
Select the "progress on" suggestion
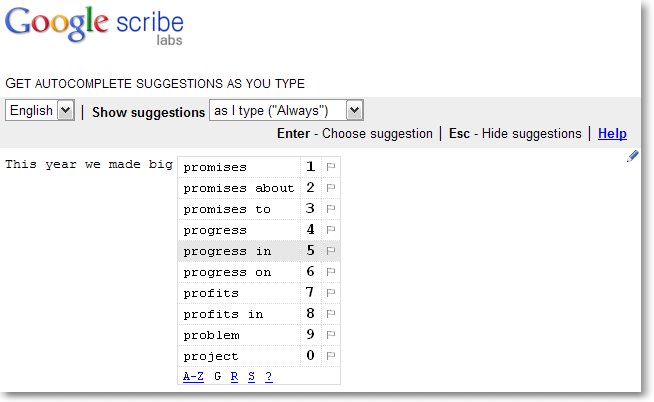pyautogui.click(x=228, y=272)
